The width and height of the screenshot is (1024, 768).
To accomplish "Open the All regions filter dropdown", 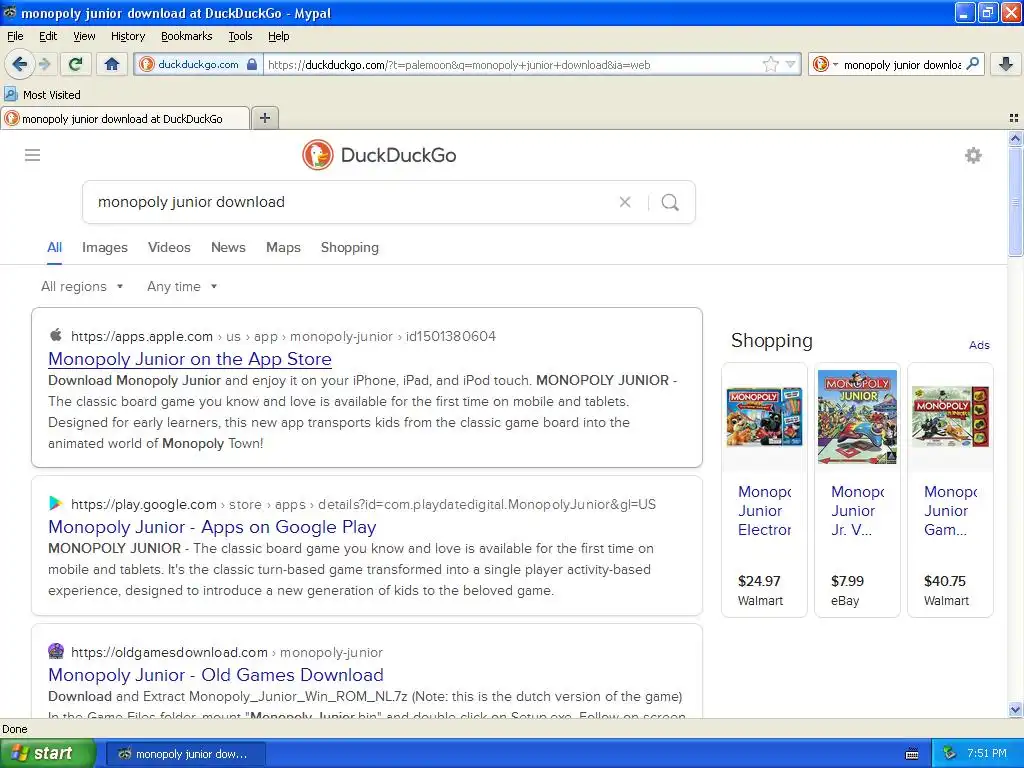I will [x=82, y=287].
